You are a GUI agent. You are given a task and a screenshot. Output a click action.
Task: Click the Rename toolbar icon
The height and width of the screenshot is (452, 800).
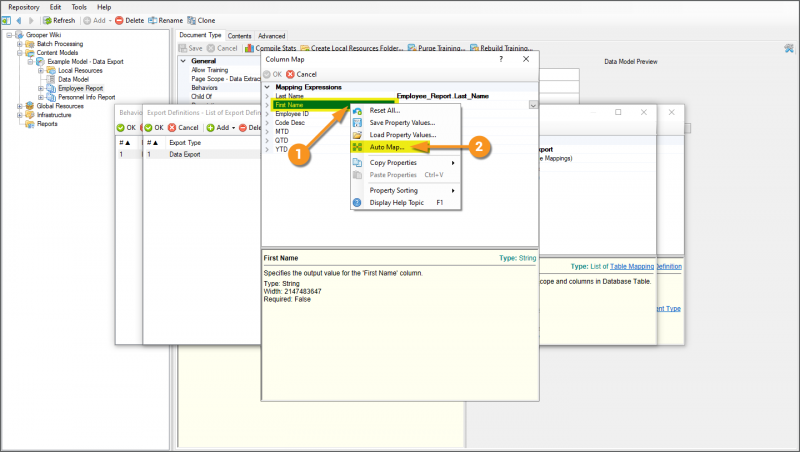tap(153, 20)
